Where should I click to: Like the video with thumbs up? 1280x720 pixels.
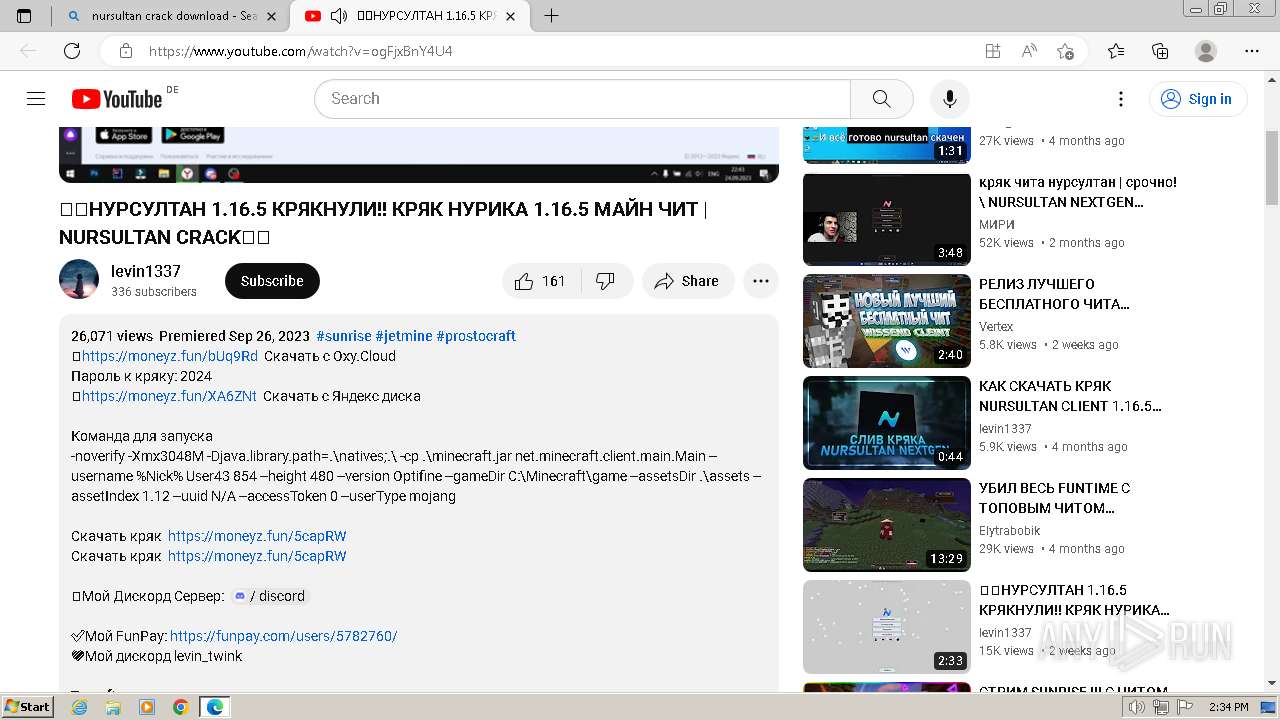pos(540,281)
